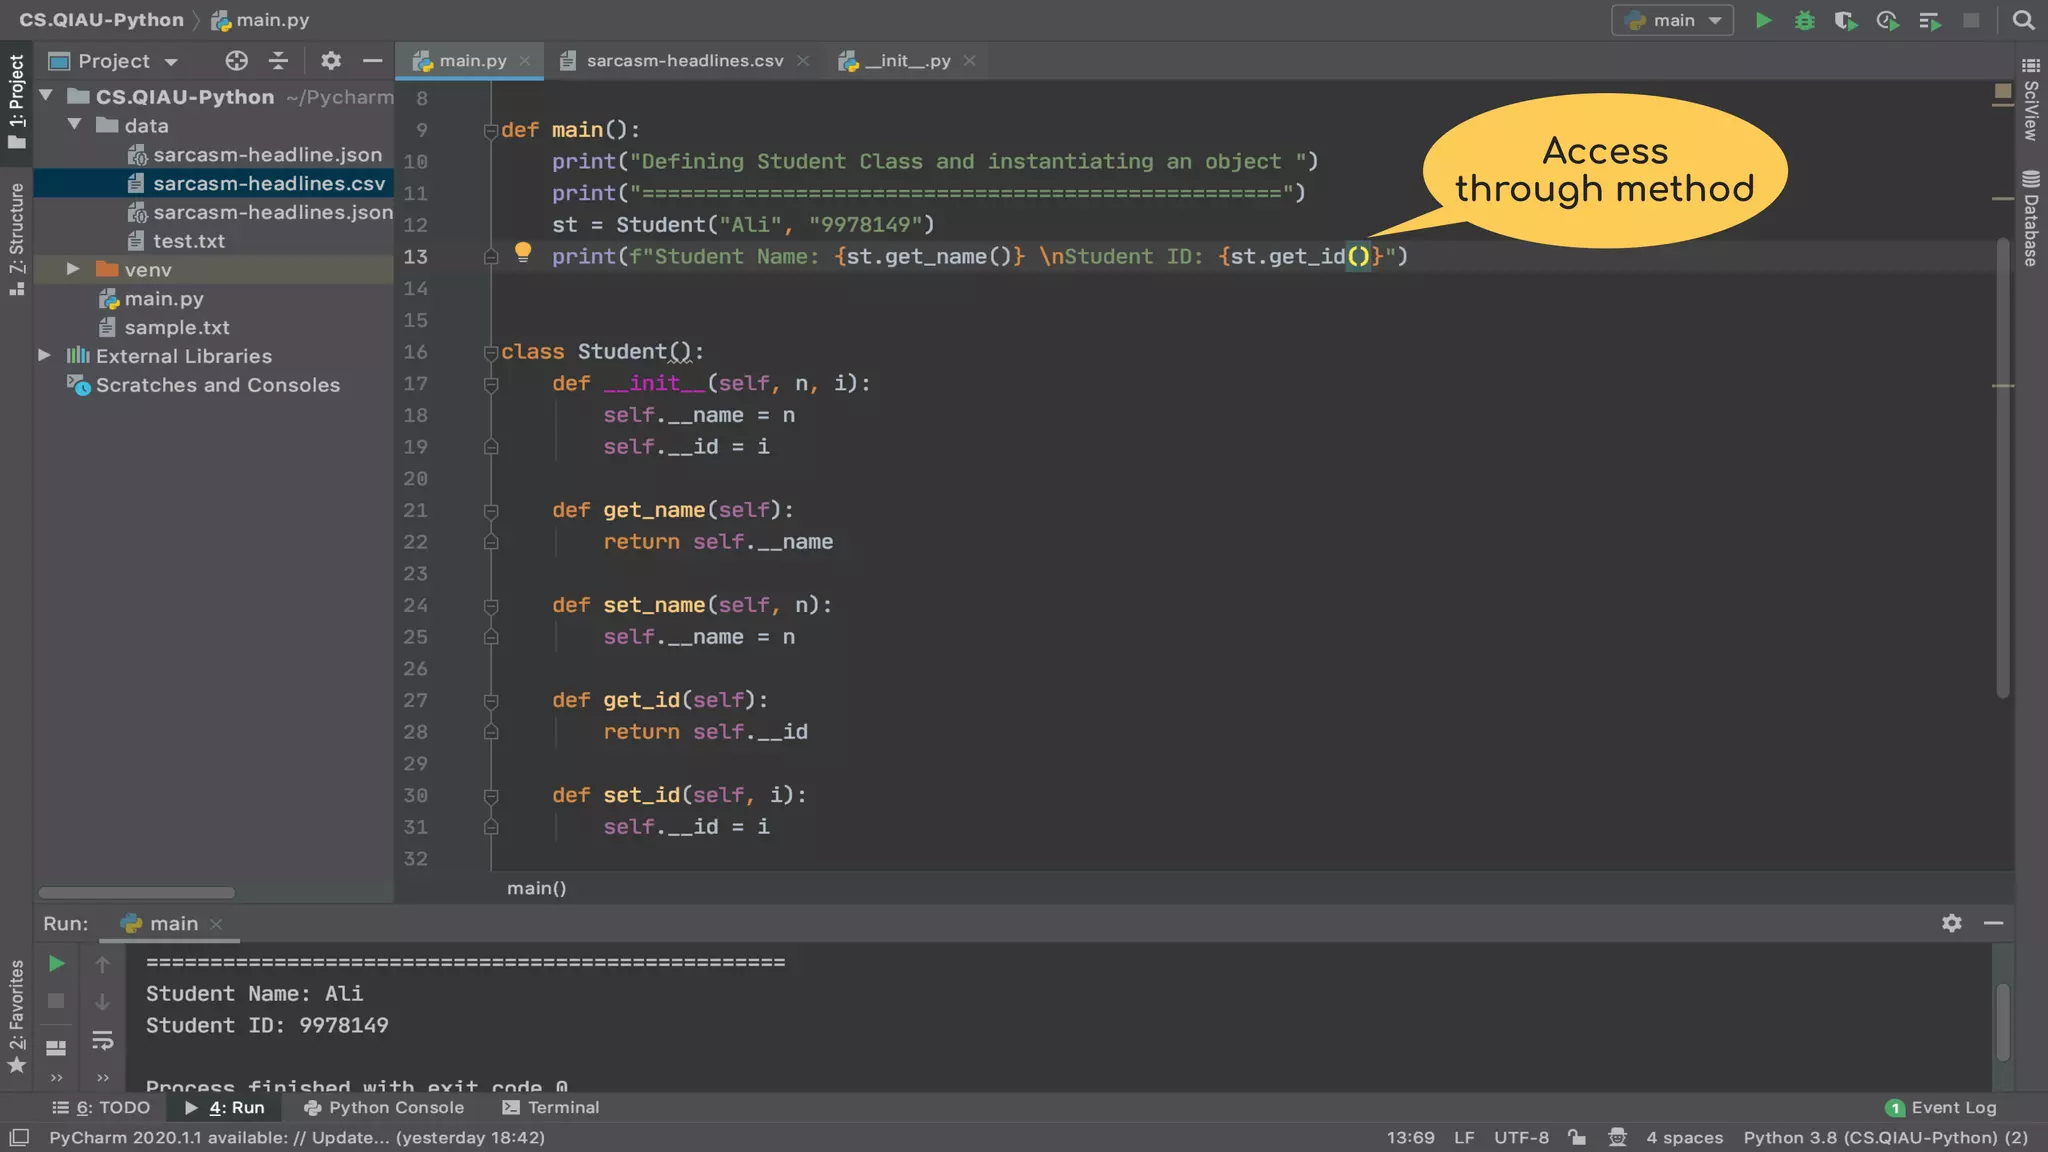Click the yellow intention lightbulb on line 13
This screenshot has height=1152, width=2048.
coord(522,252)
